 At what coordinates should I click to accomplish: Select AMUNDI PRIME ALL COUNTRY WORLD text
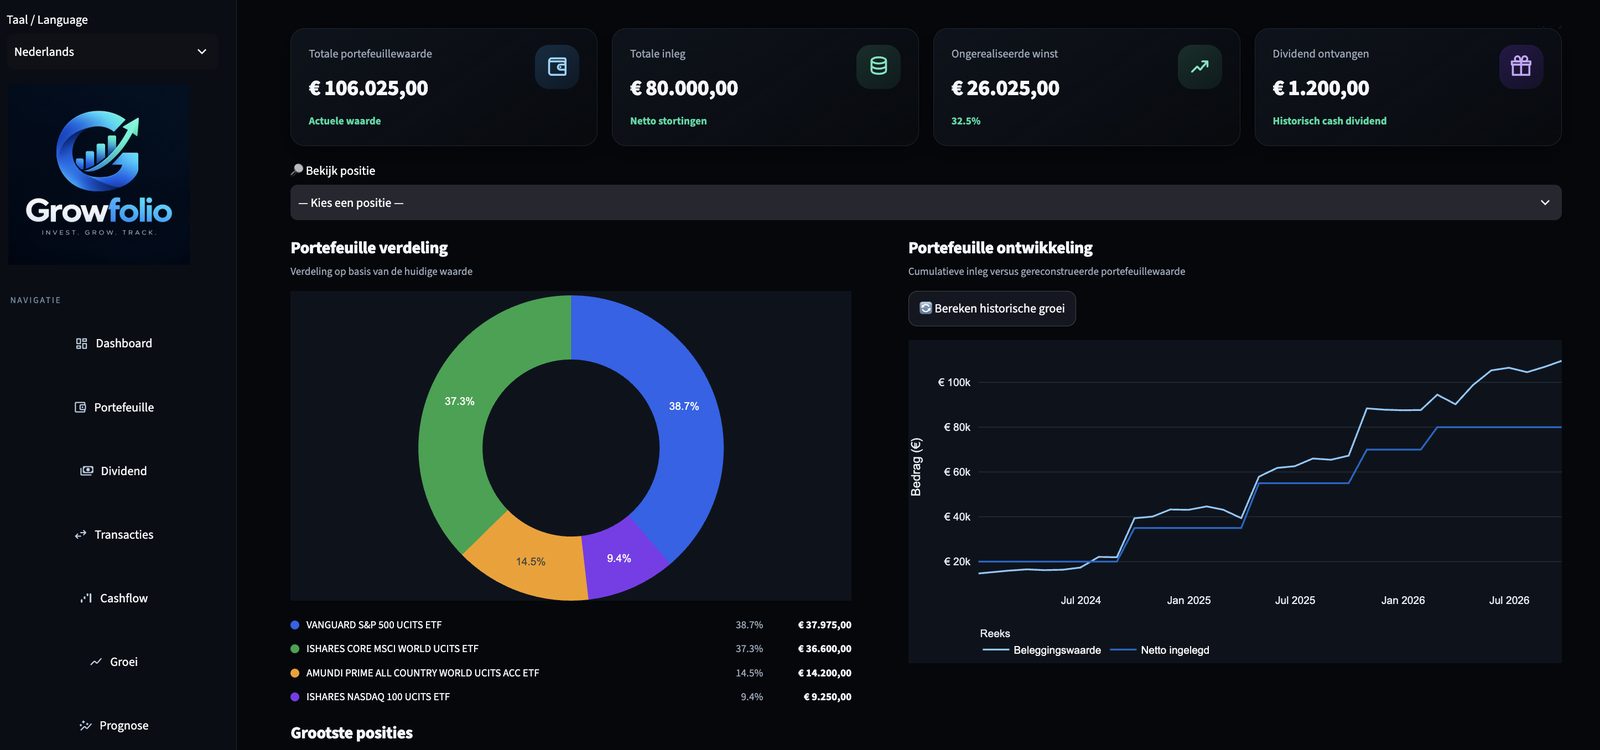pyautogui.click(x=422, y=673)
